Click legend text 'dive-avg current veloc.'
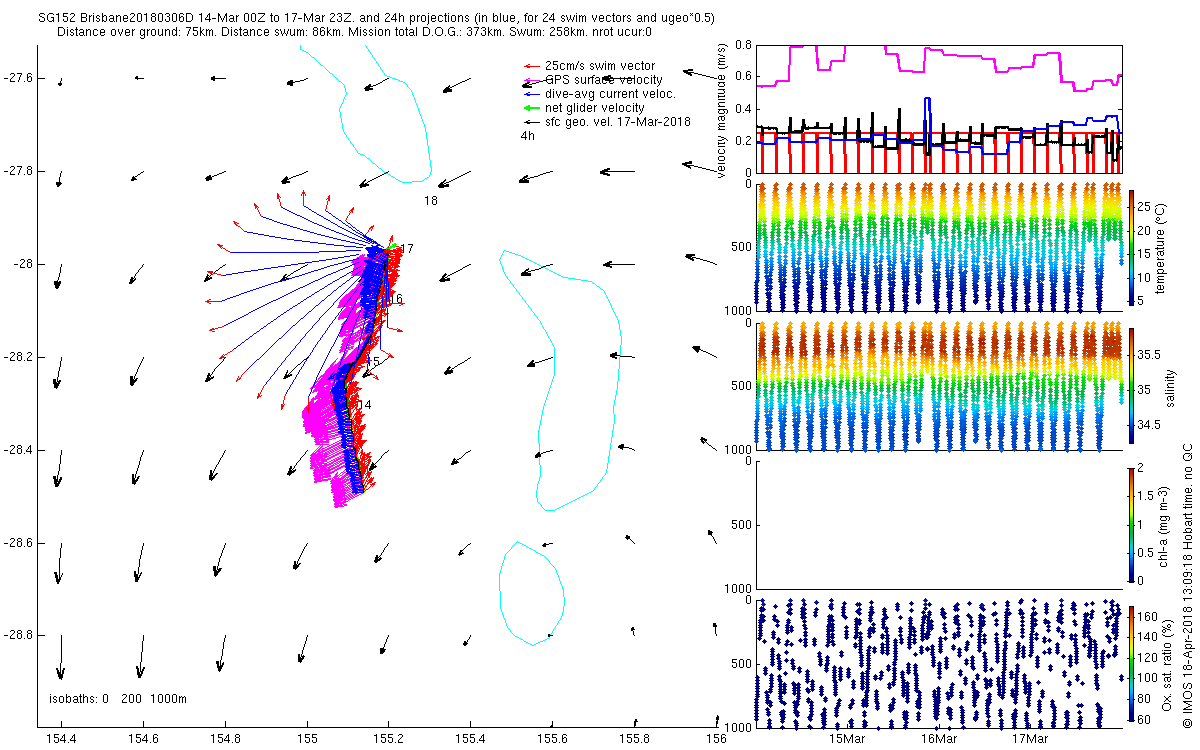 pos(611,94)
